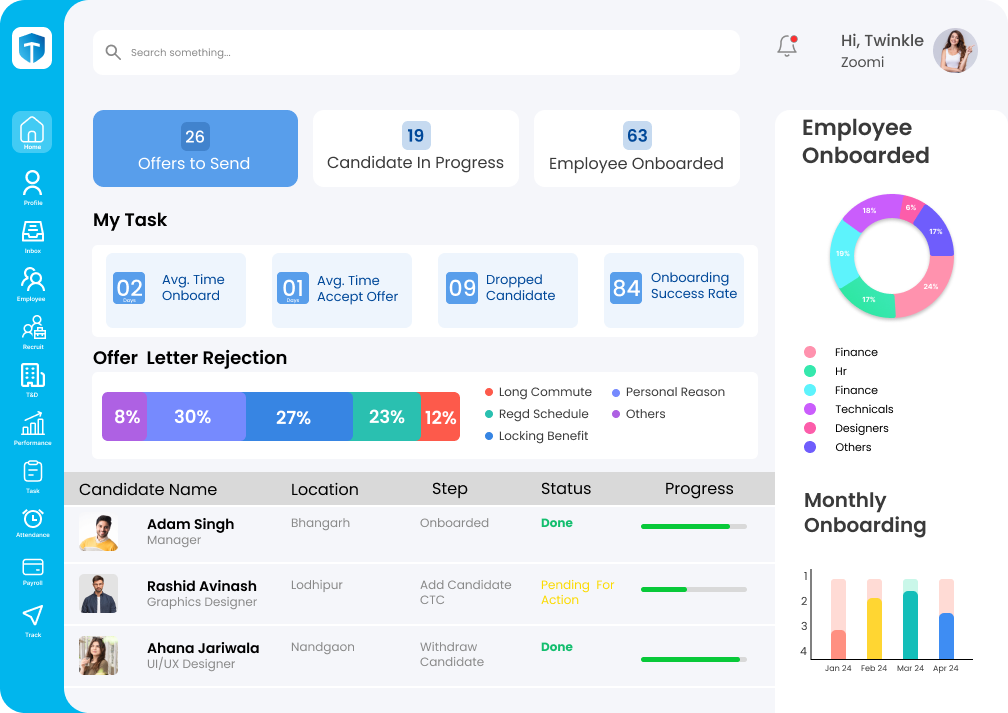Click the Track paper plane icon

coord(32,616)
